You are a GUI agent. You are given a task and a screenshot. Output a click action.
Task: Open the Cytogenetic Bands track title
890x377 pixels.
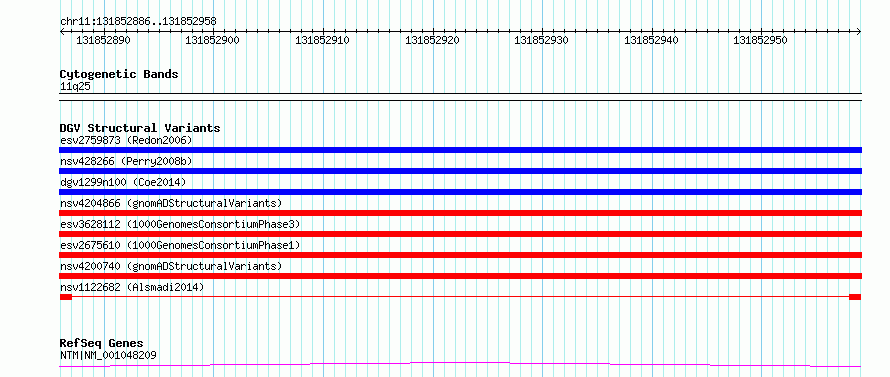pos(119,74)
